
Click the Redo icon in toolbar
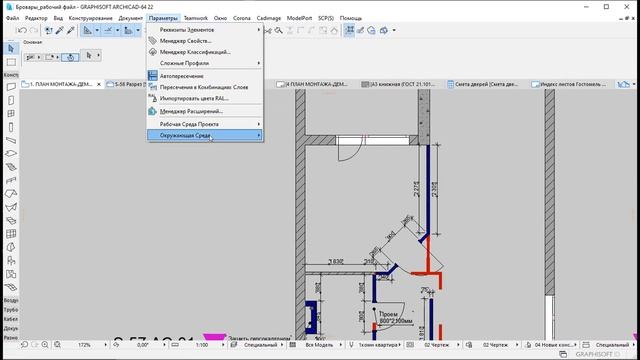34,30
